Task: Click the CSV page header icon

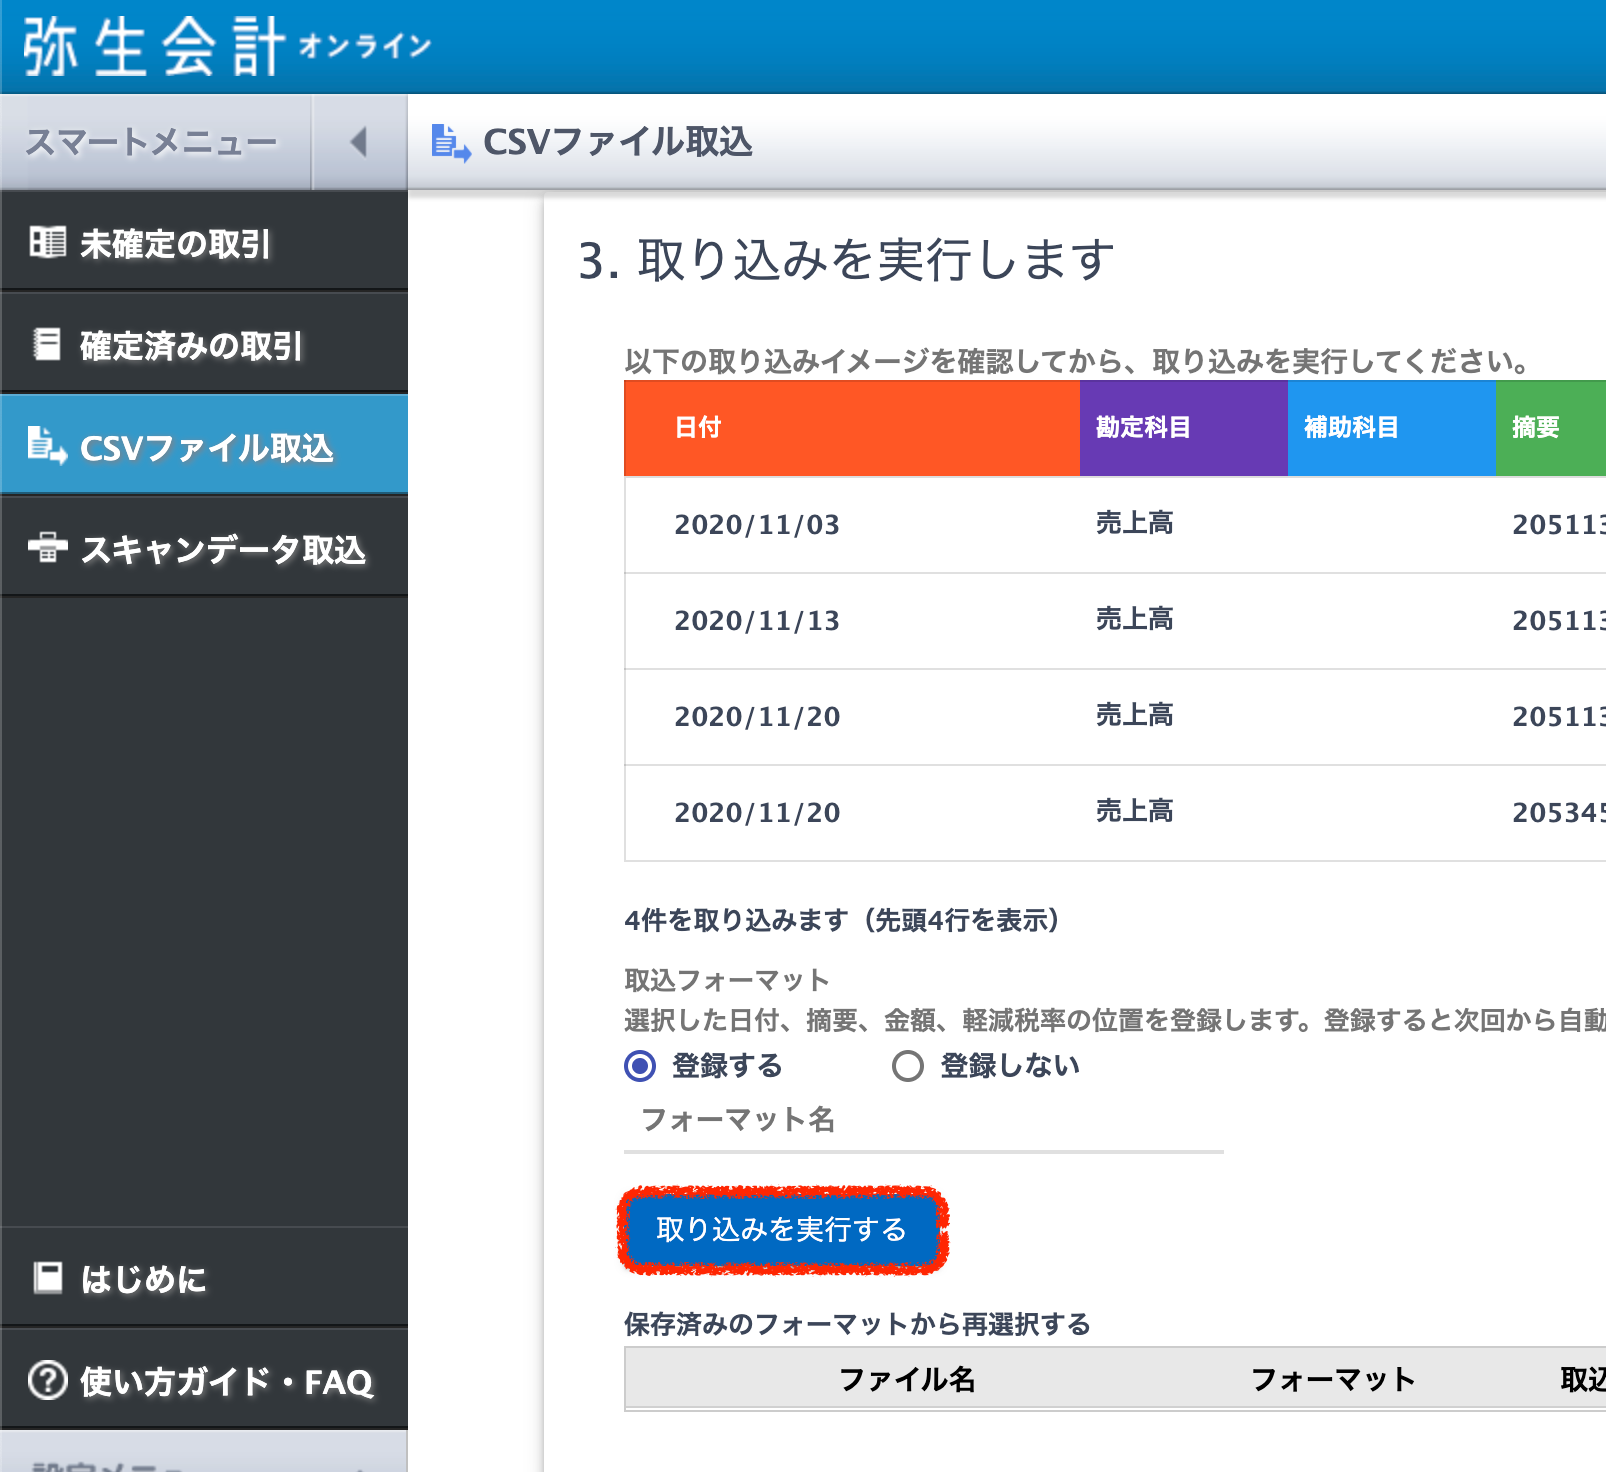Action: (x=450, y=142)
